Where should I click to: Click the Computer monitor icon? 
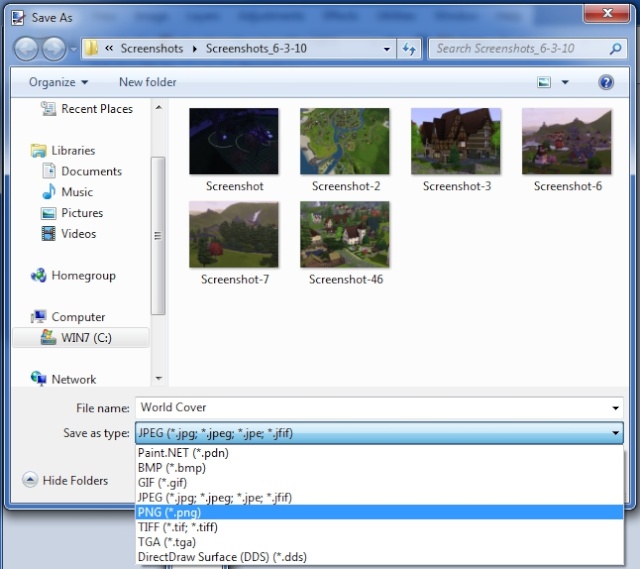click(38, 317)
